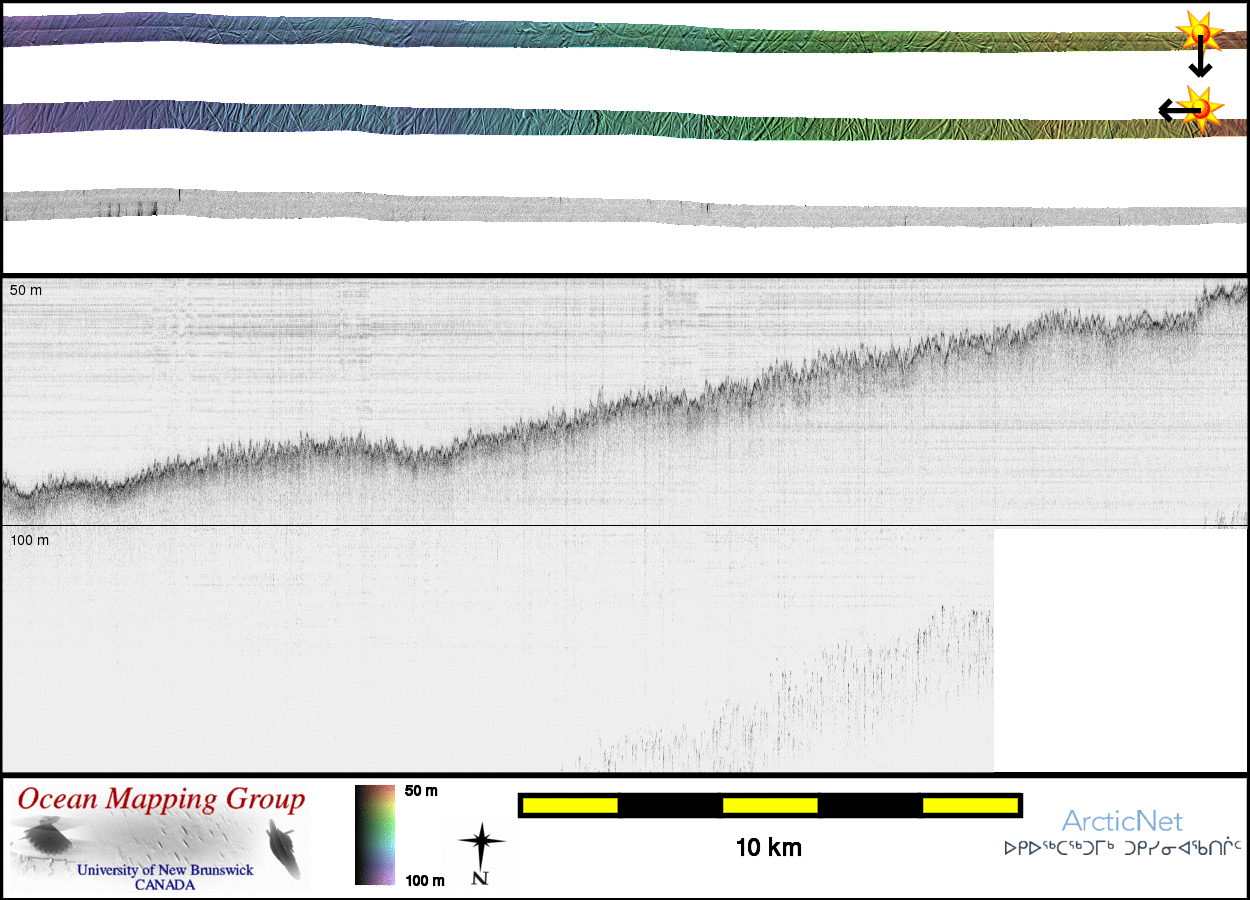Click the black downward-pointing arrowhead
The height and width of the screenshot is (900, 1250).
click(x=1200, y=70)
